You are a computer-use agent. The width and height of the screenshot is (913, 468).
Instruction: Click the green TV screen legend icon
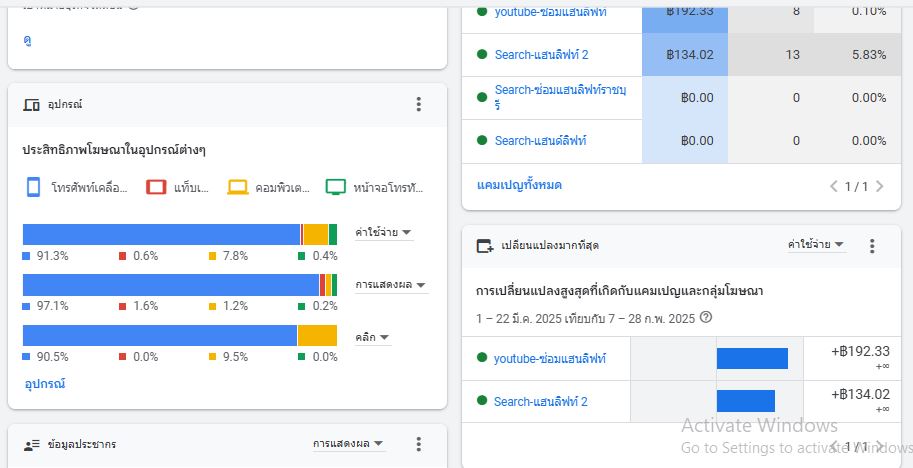pyautogui.click(x=336, y=187)
